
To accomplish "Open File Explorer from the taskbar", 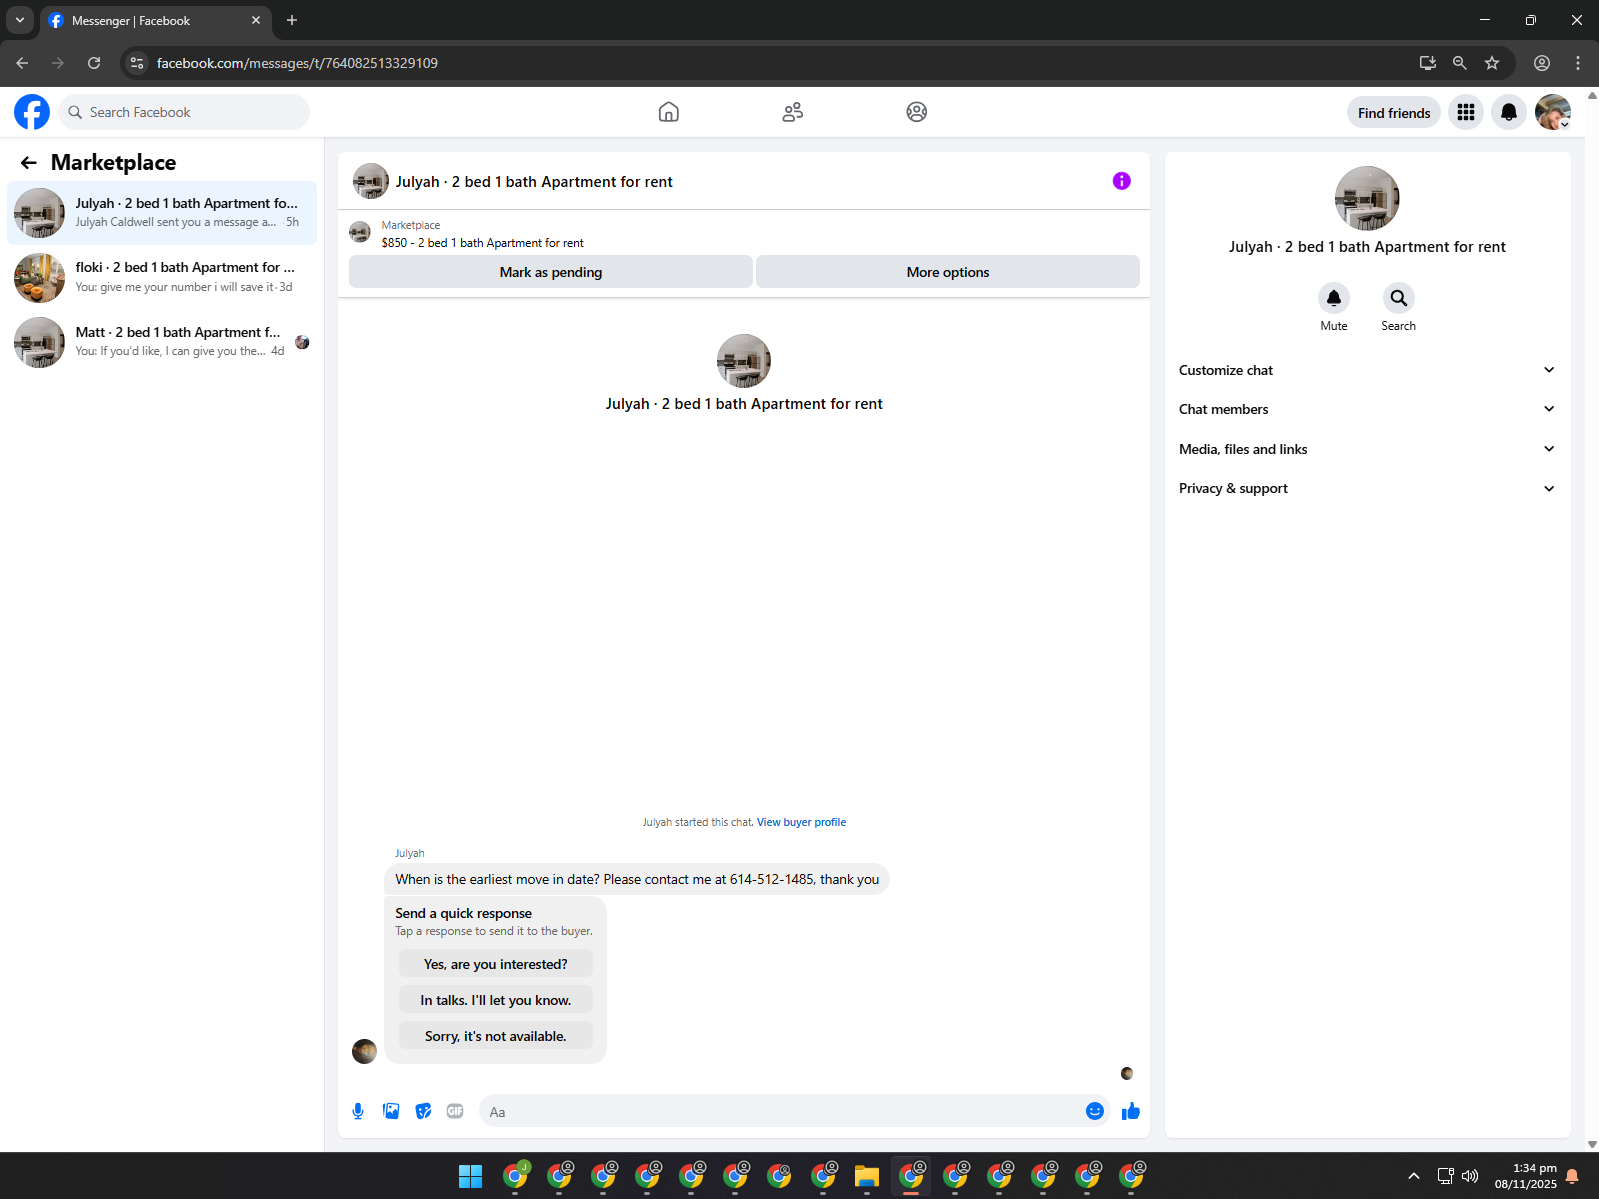I will click(x=867, y=1176).
